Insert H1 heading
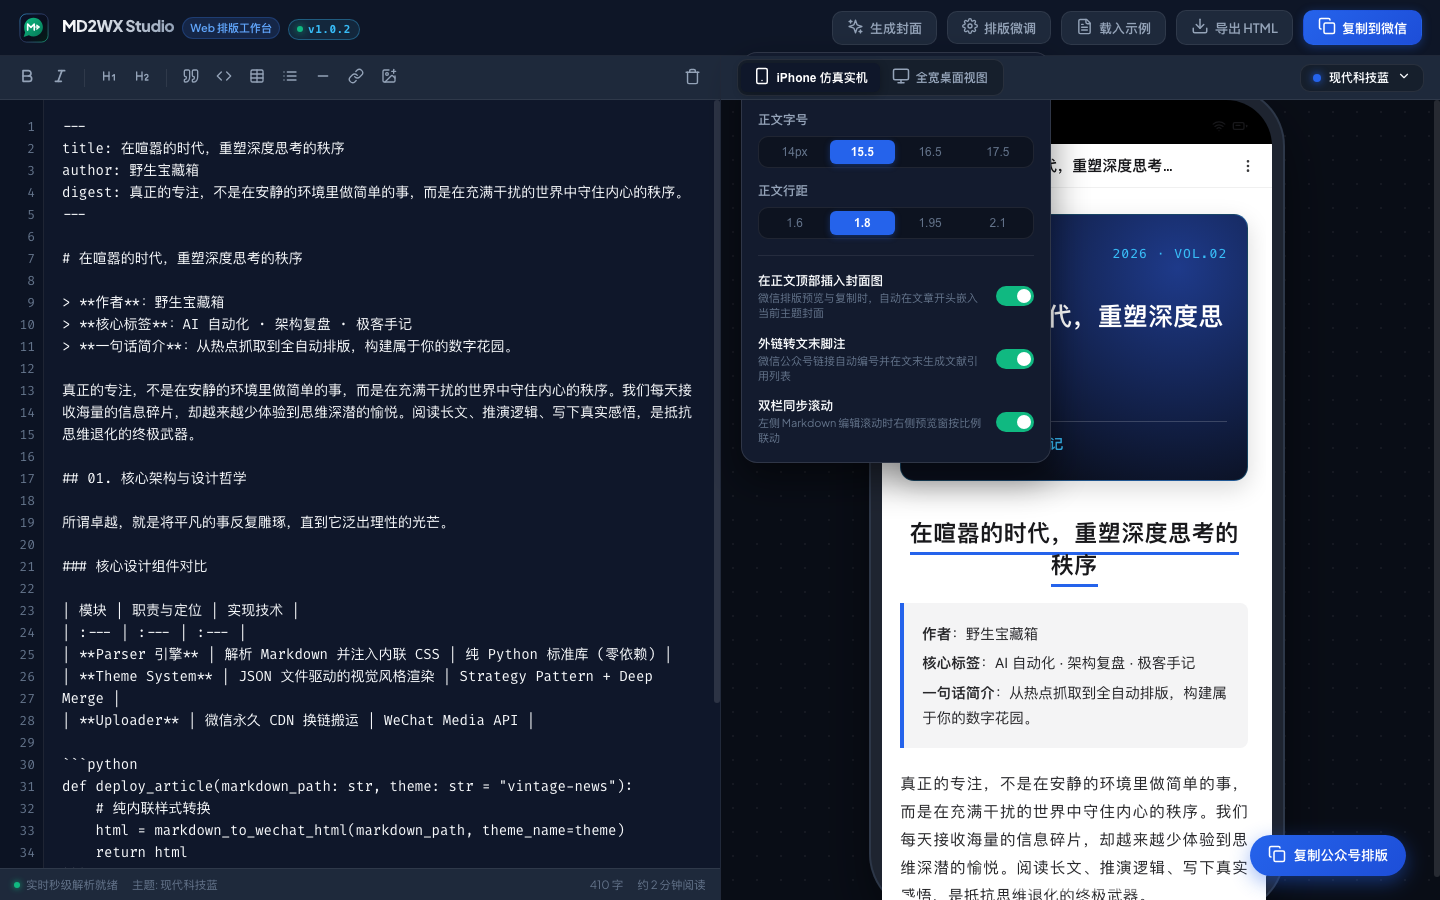Image resolution: width=1440 pixels, height=900 pixels. [109, 76]
